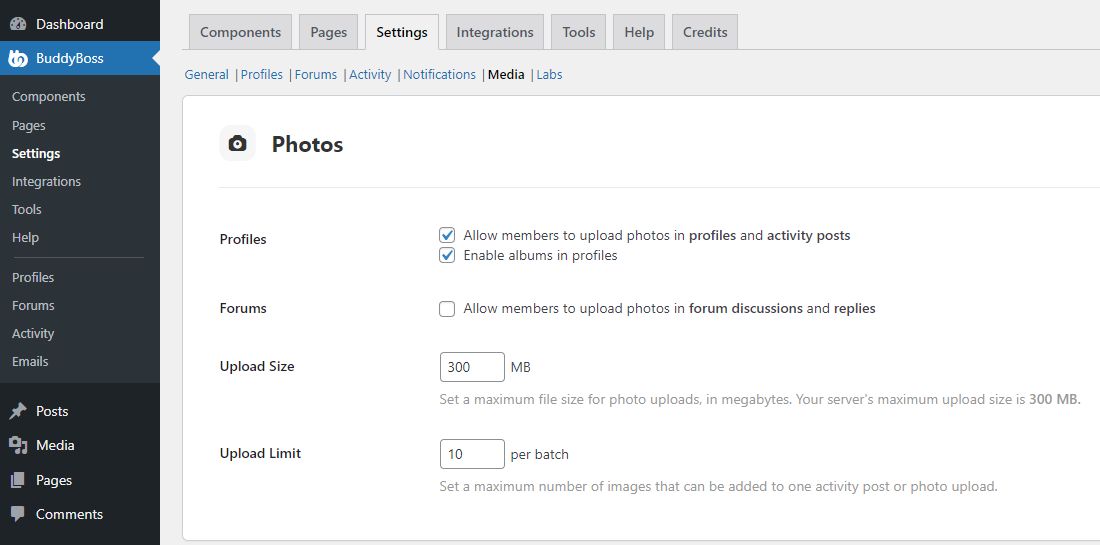Open the Credits tab
Image resolution: width=1100 pixels, height=545 pixels.
[705, 32]
